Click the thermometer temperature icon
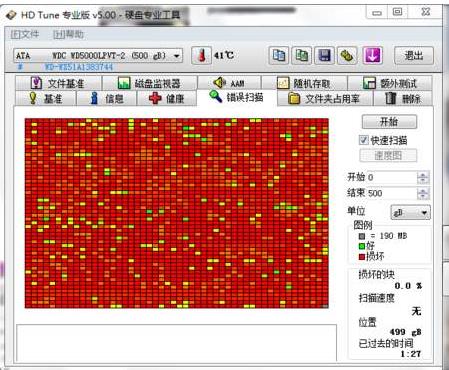The height and width of the screenshot is (370, 449). pos(201,55)
